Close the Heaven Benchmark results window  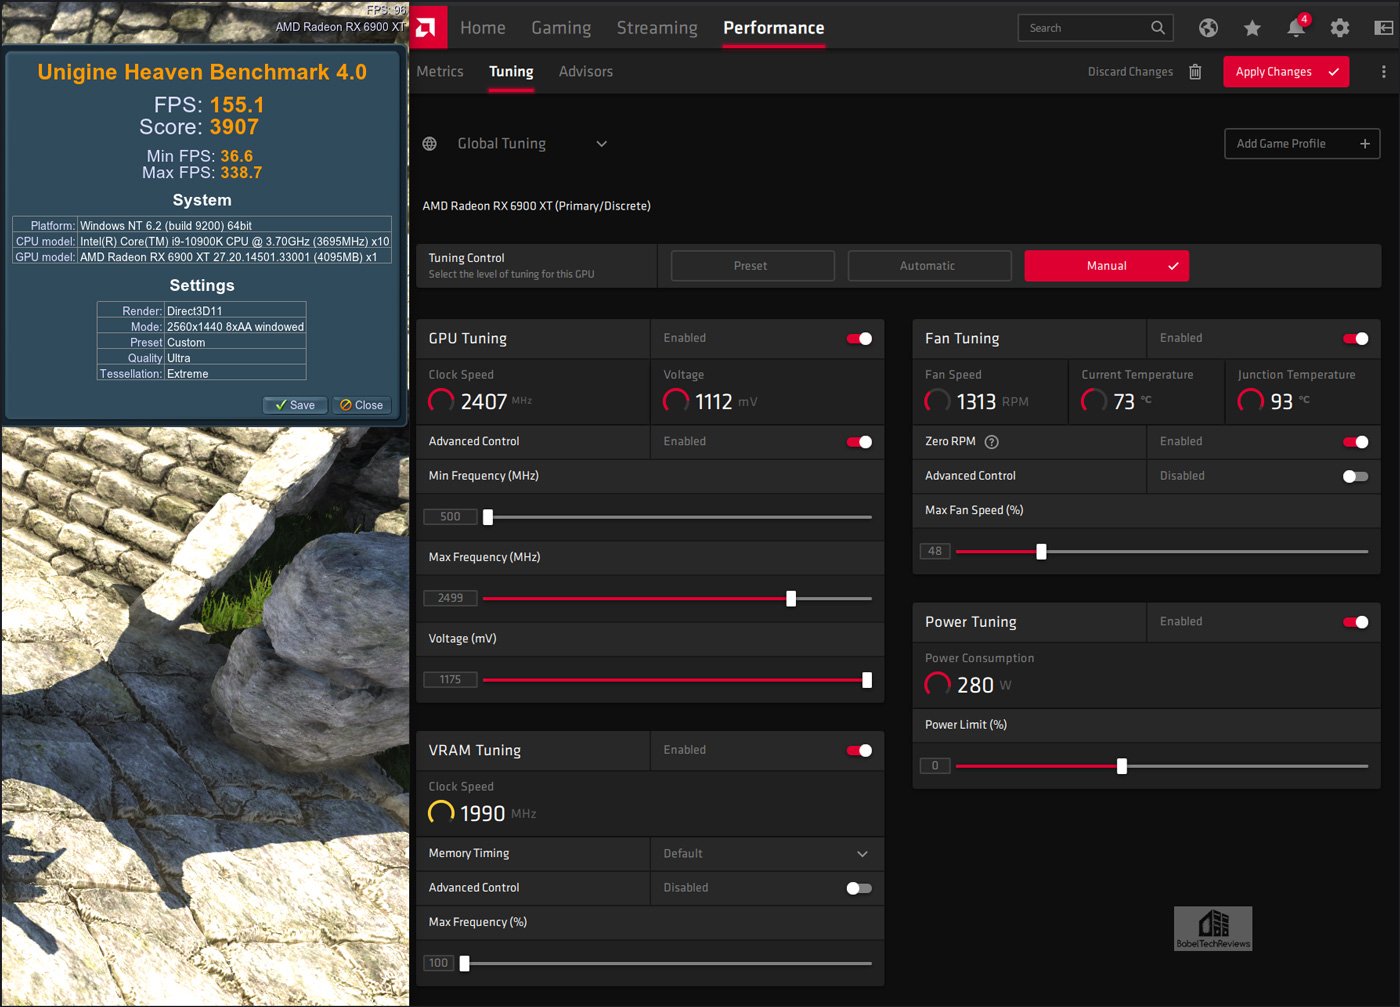click(x=362, y=405)
